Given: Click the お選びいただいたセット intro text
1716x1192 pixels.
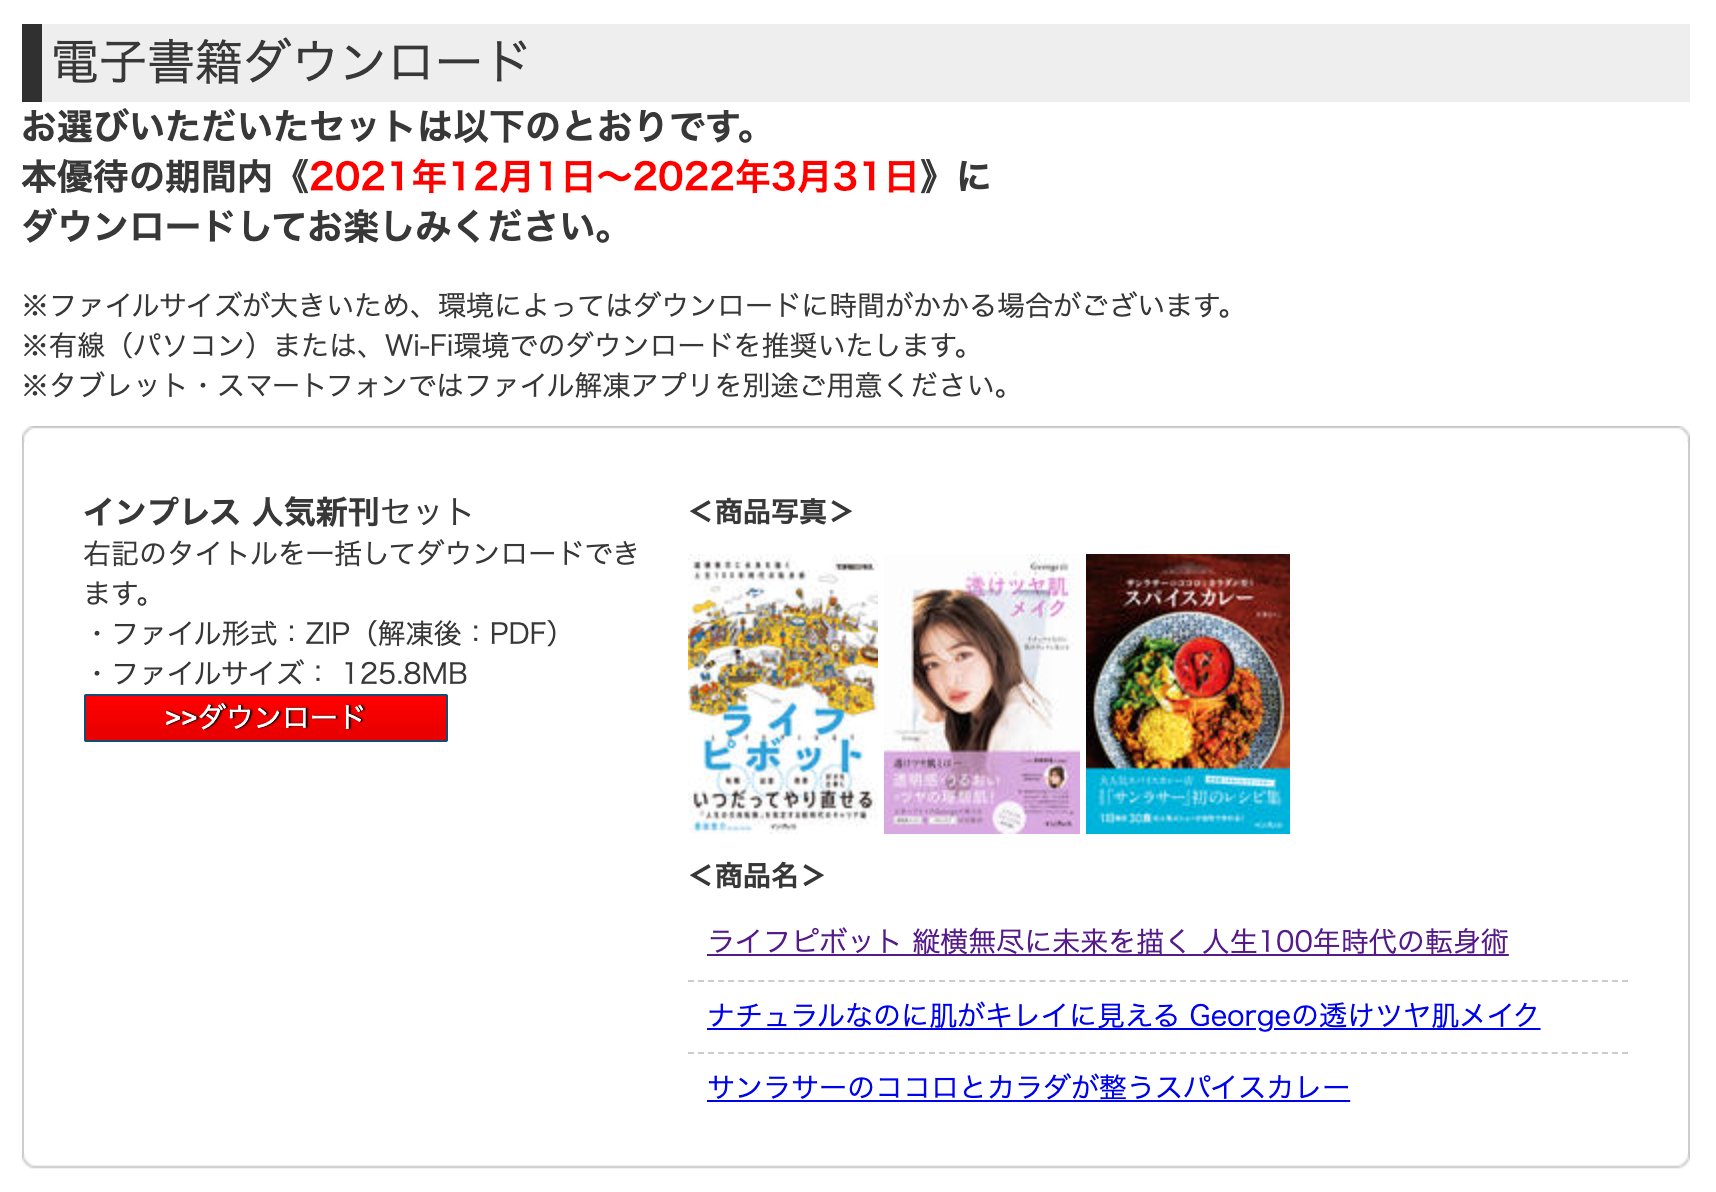Looking at the screenshot, I should pos(390,127).
